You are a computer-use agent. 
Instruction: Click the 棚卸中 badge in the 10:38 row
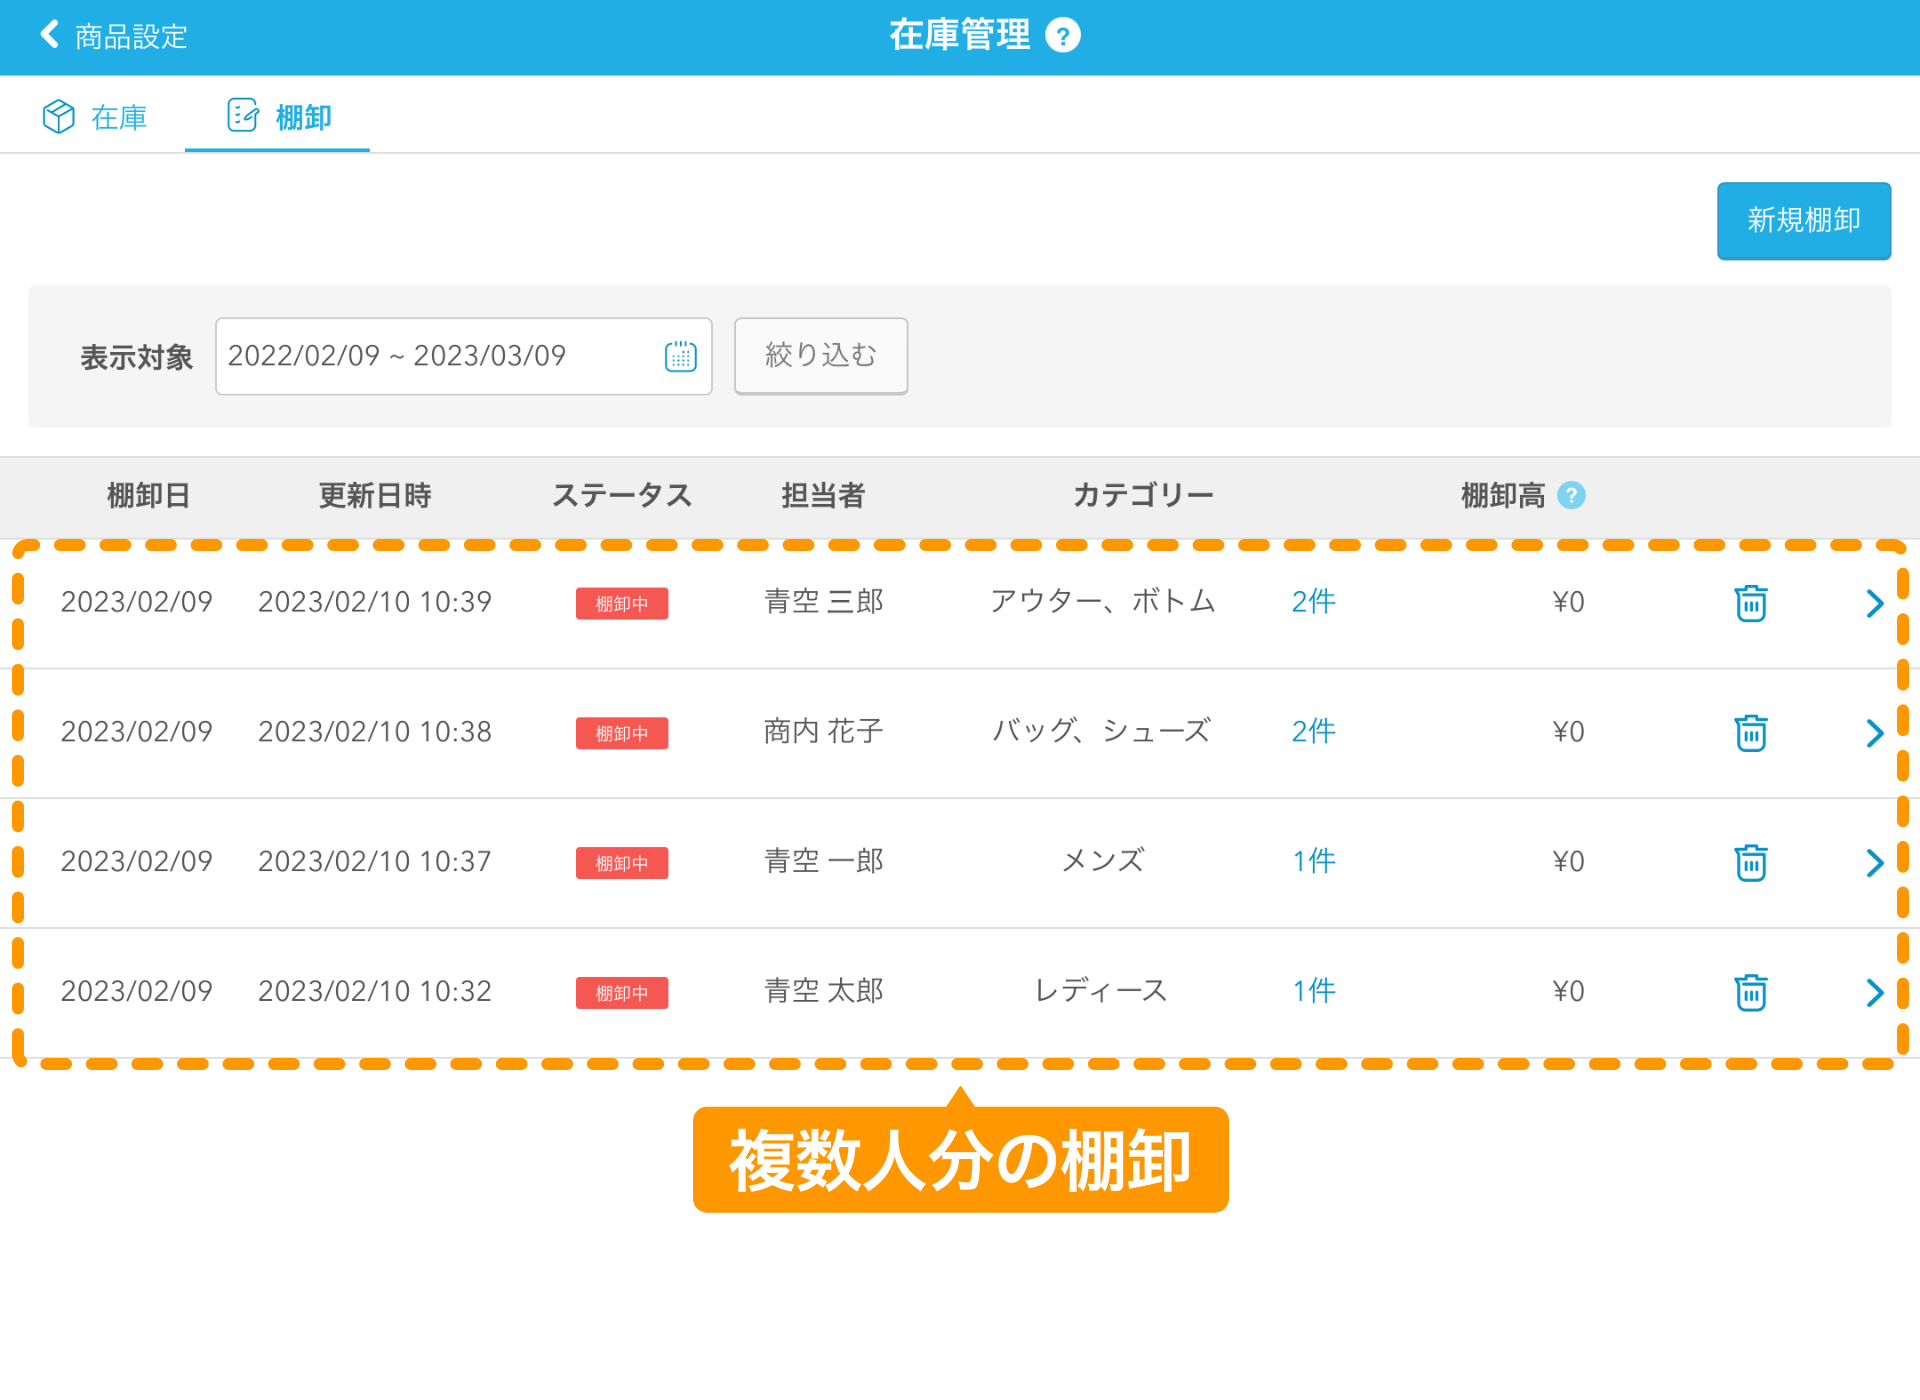point(622,733)
